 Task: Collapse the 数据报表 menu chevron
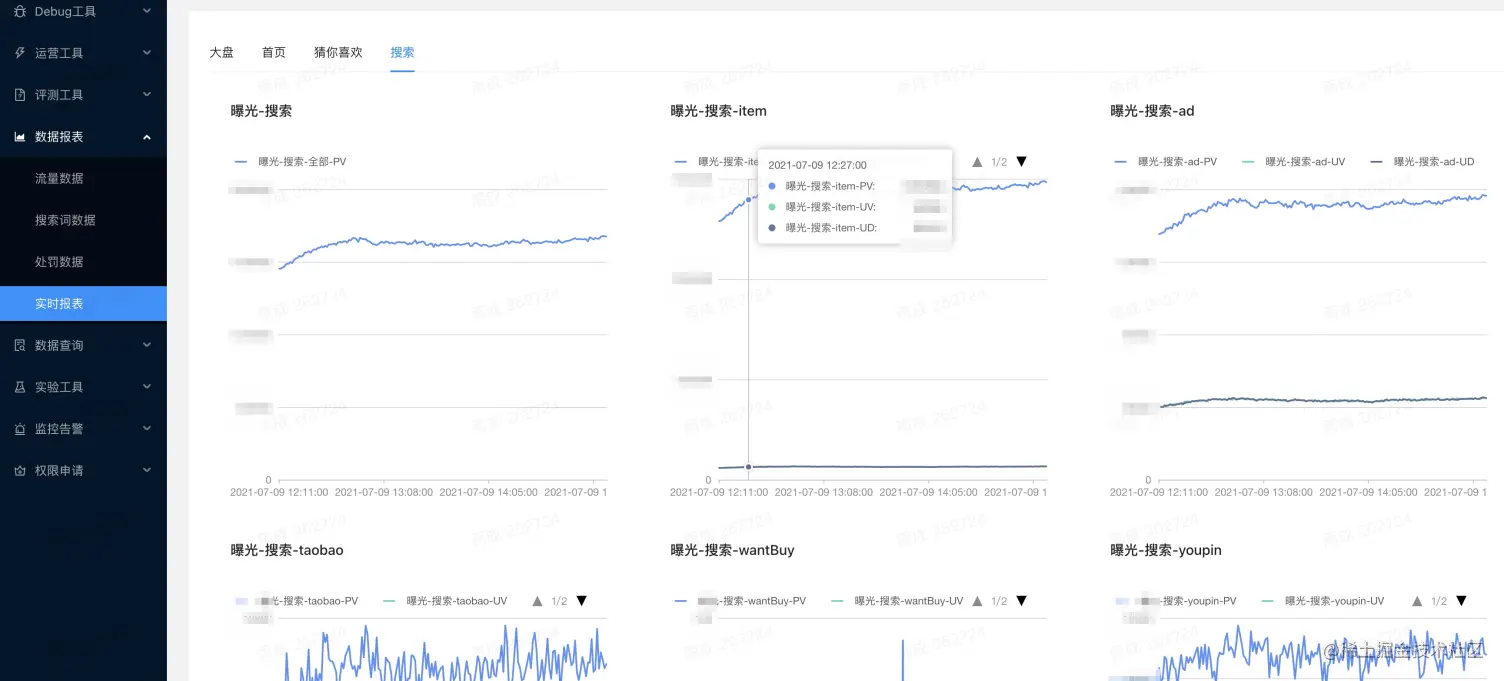coord(147,137)
